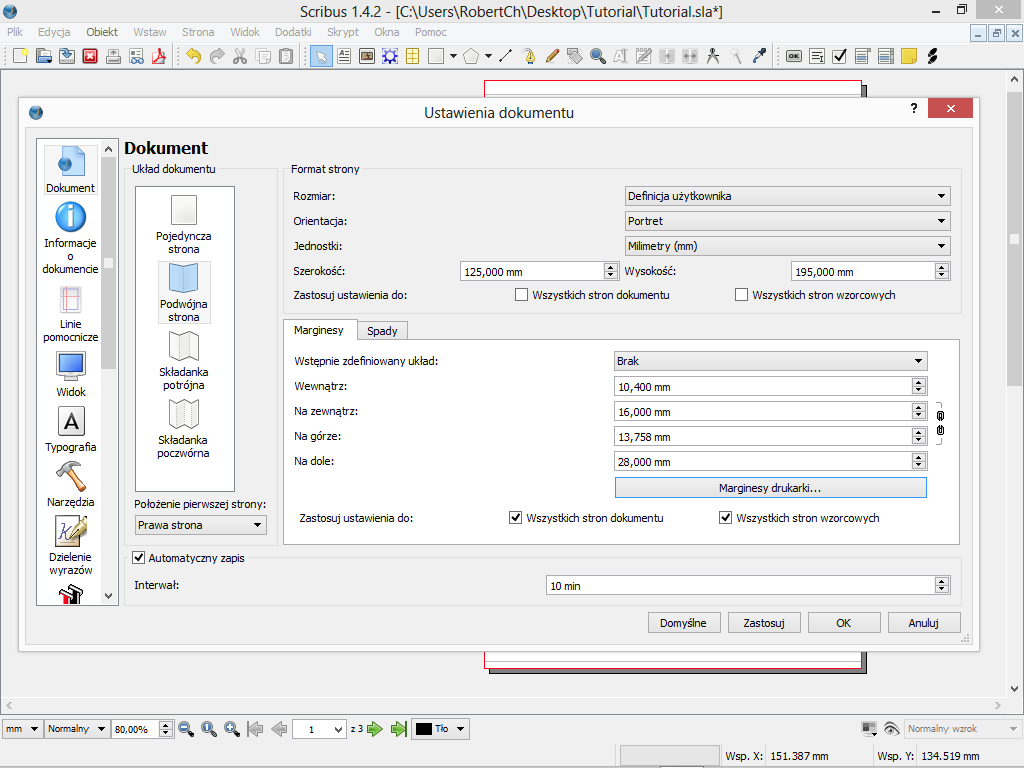
Task: Click the Zastosuj button
Action: click(764, 622)
